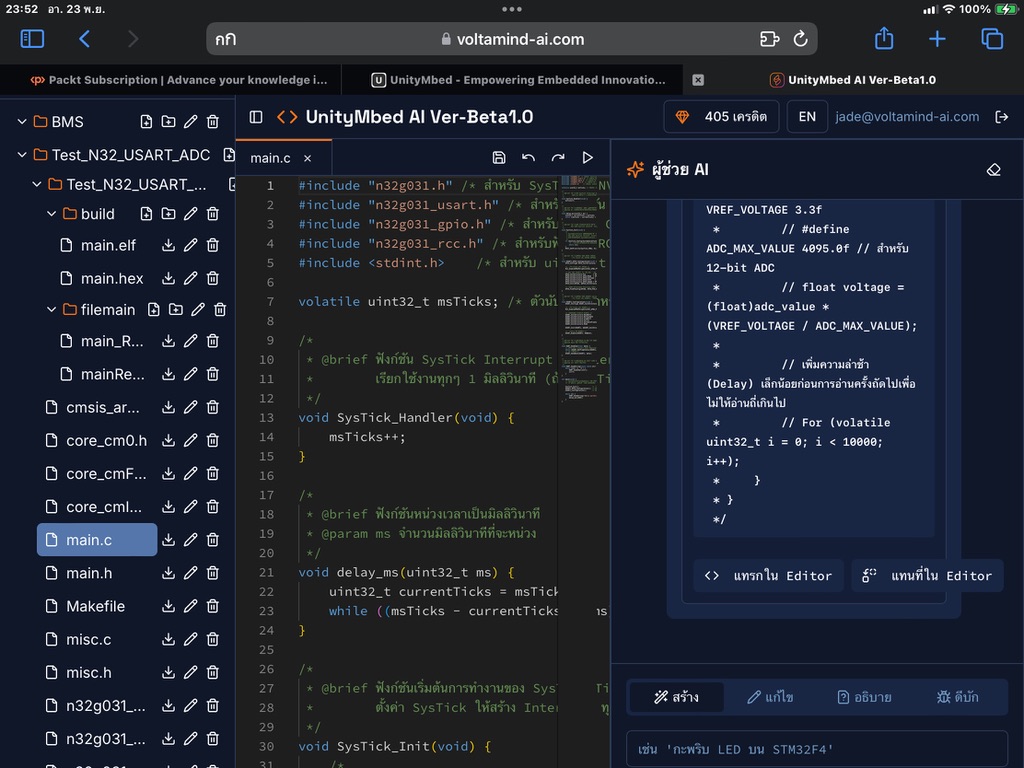
Task: Save main.c with the save icon
Action: pos(499,157)
